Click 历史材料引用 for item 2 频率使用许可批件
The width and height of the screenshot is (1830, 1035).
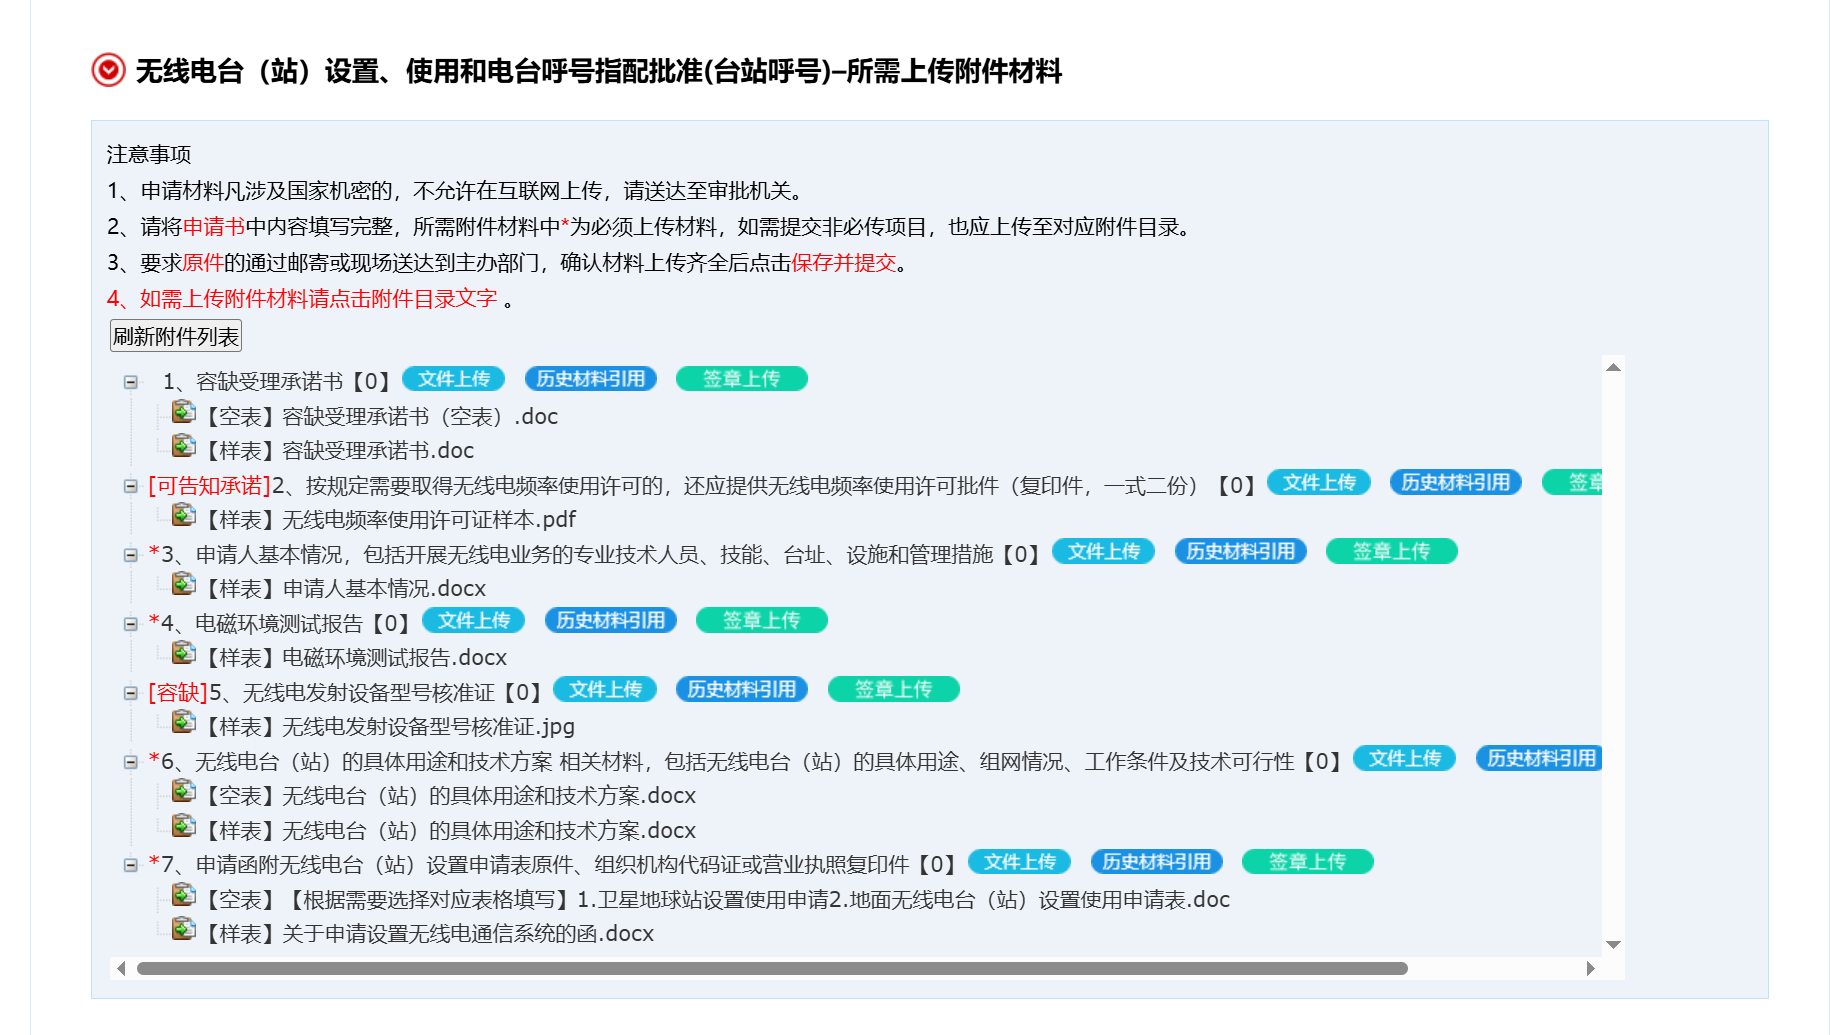click(x=1456, y=483)
